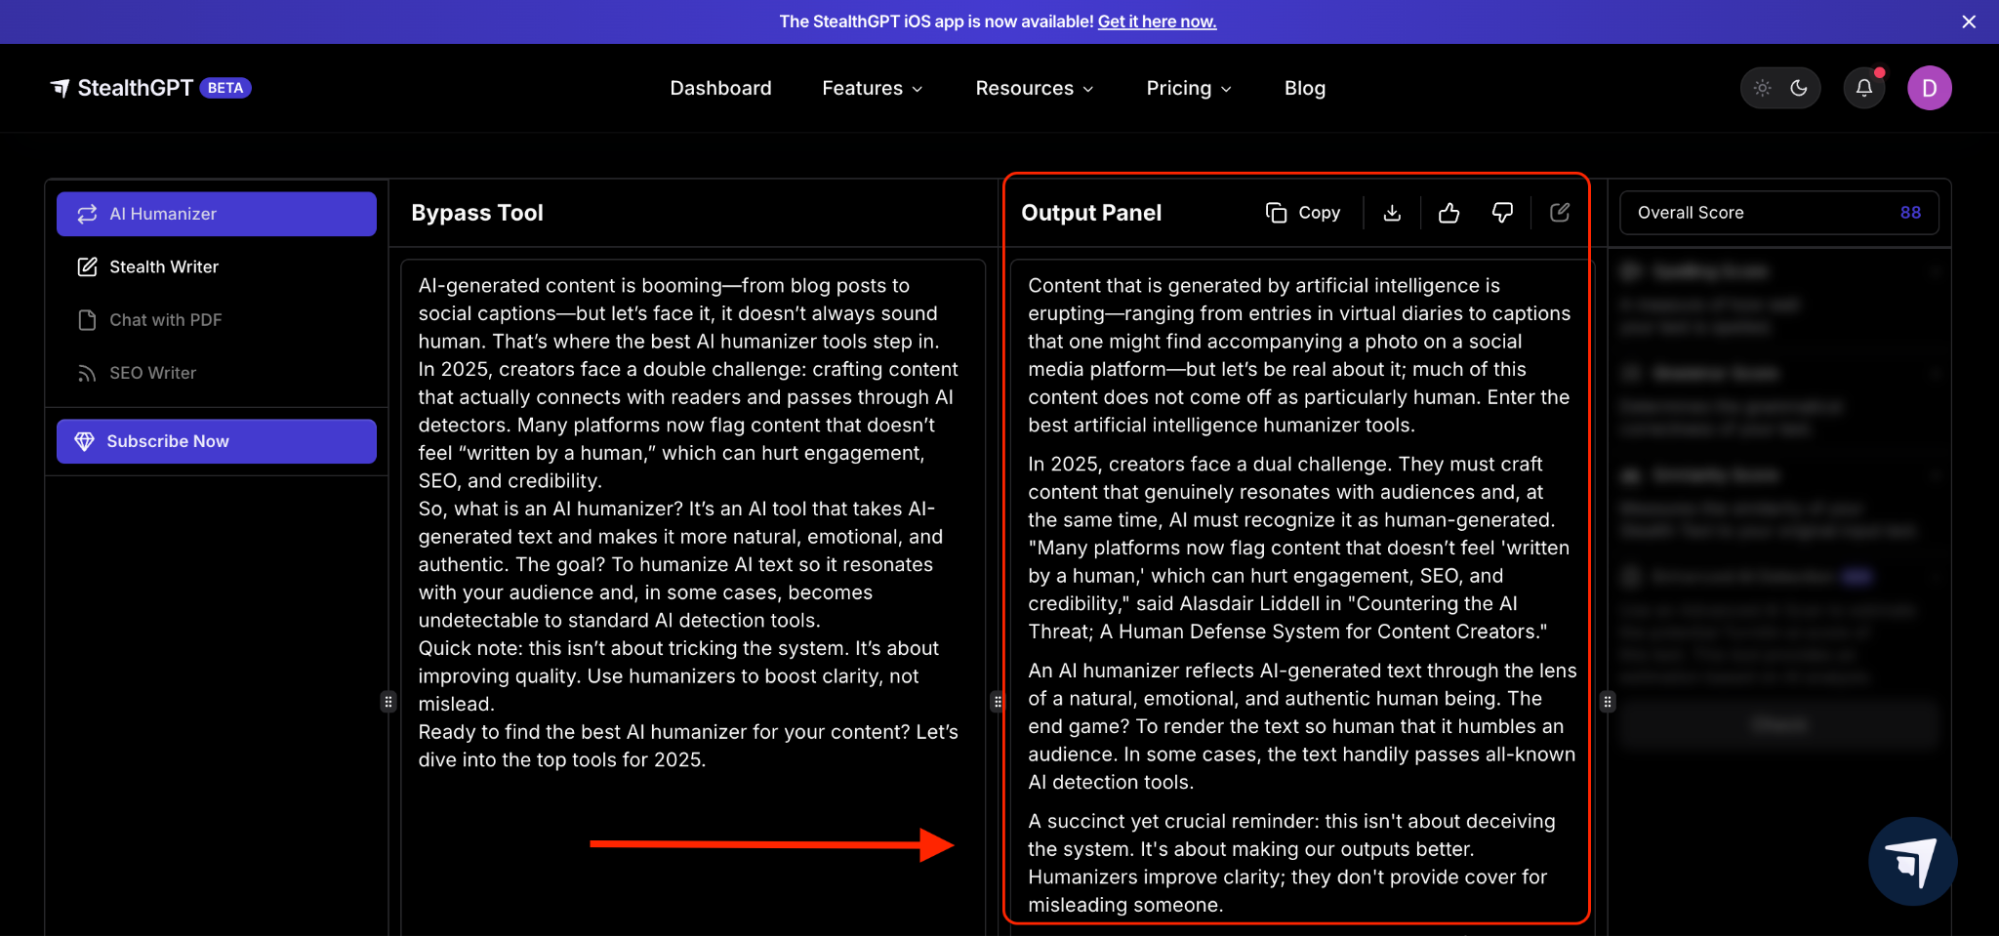This screenshot has width=1999, height=937.
Task: Select AI Humanizer in sidebar
Action: click(216, 214)
